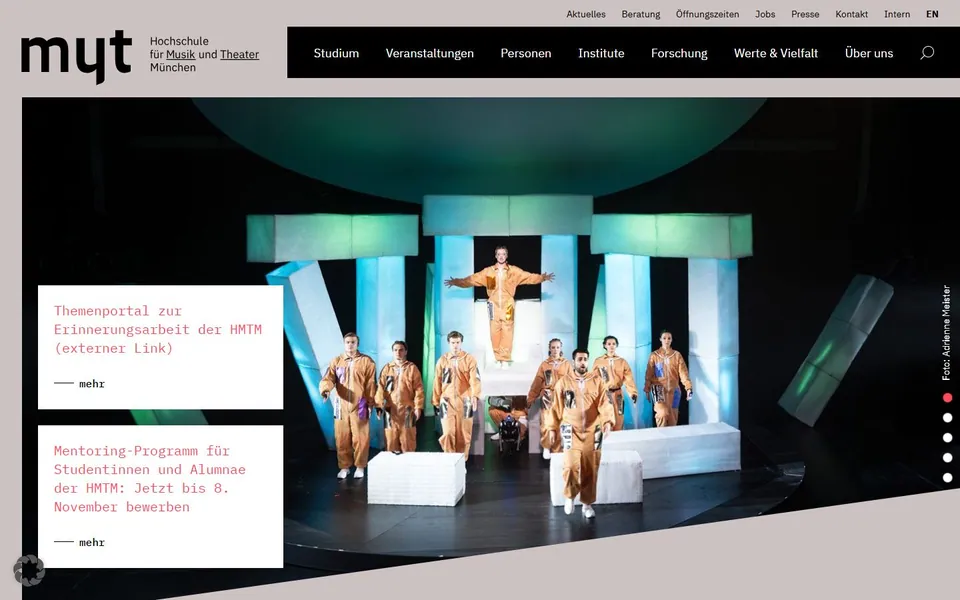Open the Institute menu
This screenshot has width=960, height=600.
[x=601, y=53]
